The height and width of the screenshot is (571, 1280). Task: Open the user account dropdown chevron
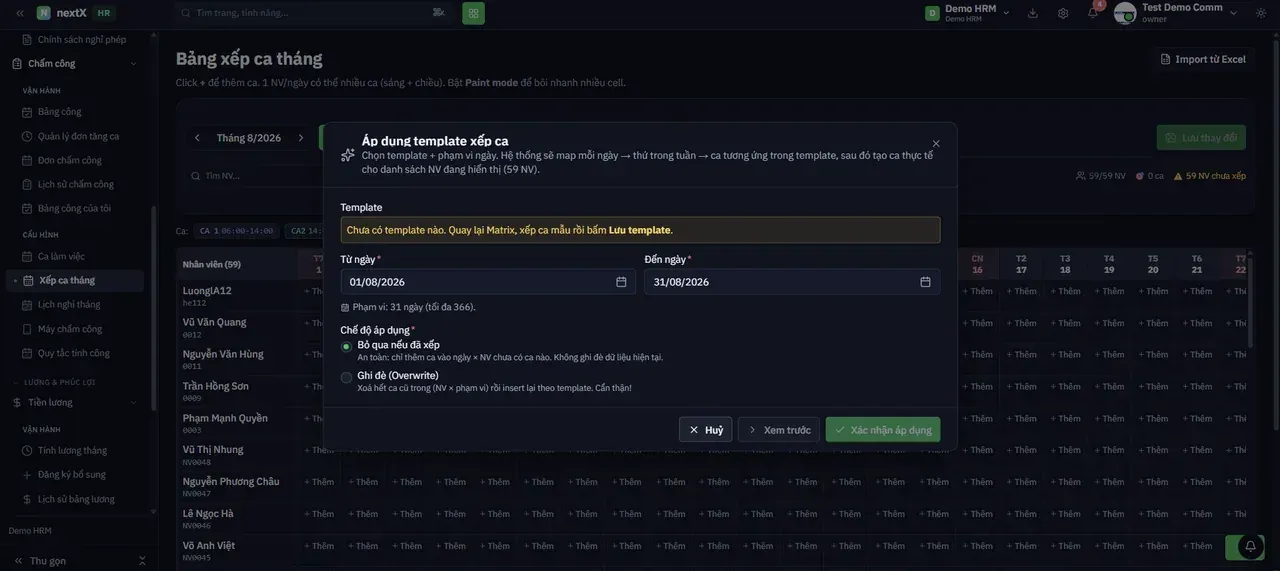(x=1233, y=13)
